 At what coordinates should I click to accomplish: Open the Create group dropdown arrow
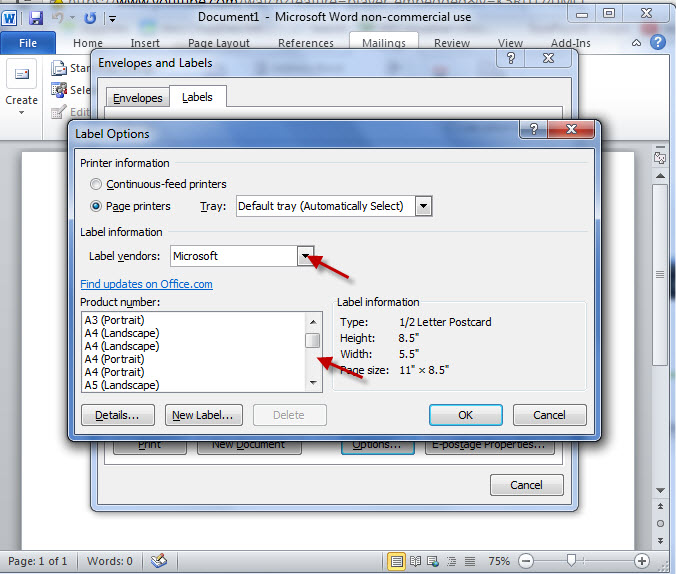tap(22, 113)
